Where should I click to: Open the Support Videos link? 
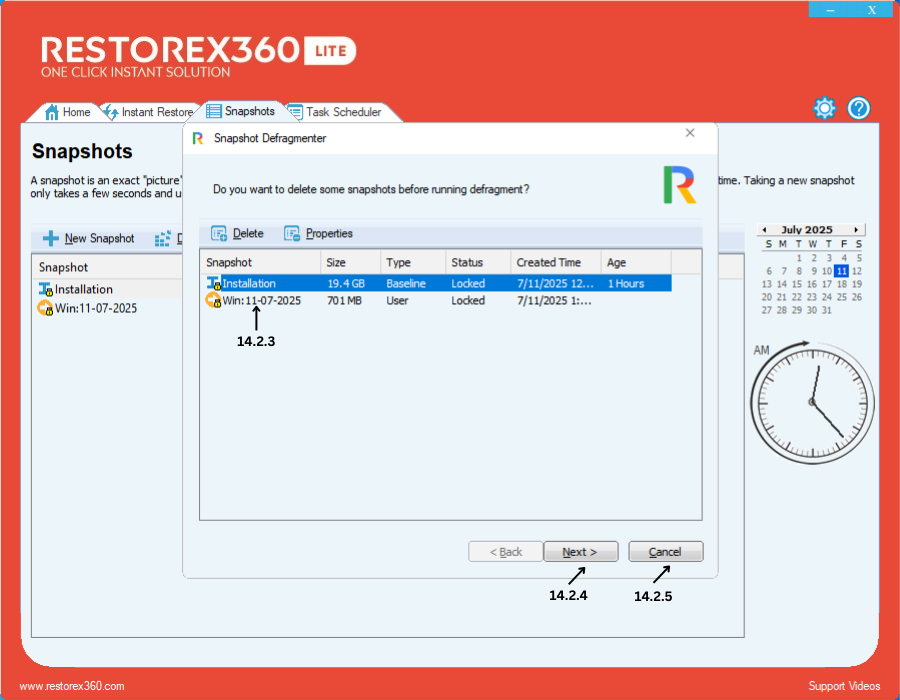point(844,686)
